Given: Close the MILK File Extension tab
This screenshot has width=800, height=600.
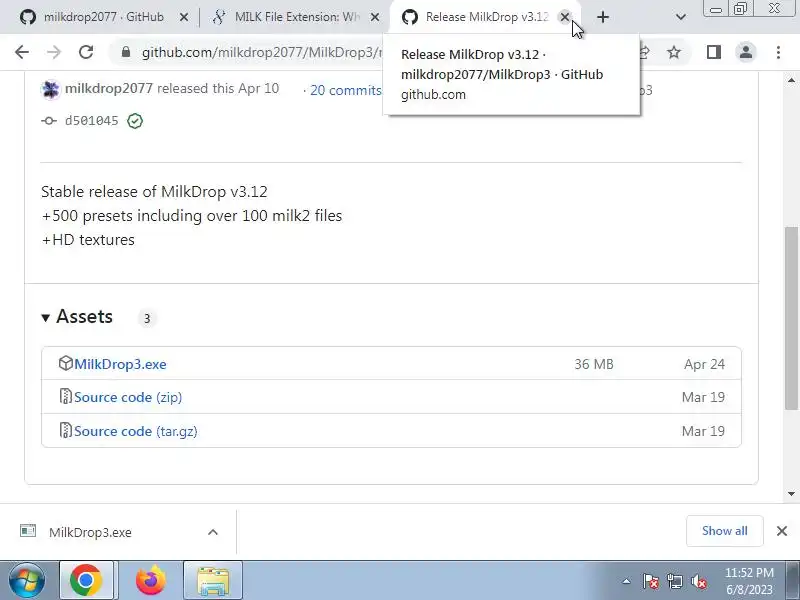Looking at the screenshot, I should 375,17.
